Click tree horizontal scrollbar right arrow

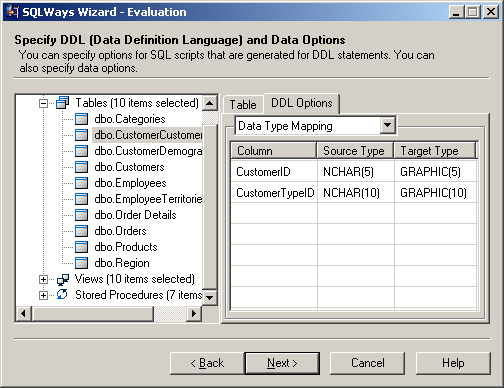click(x=194, y=314)
